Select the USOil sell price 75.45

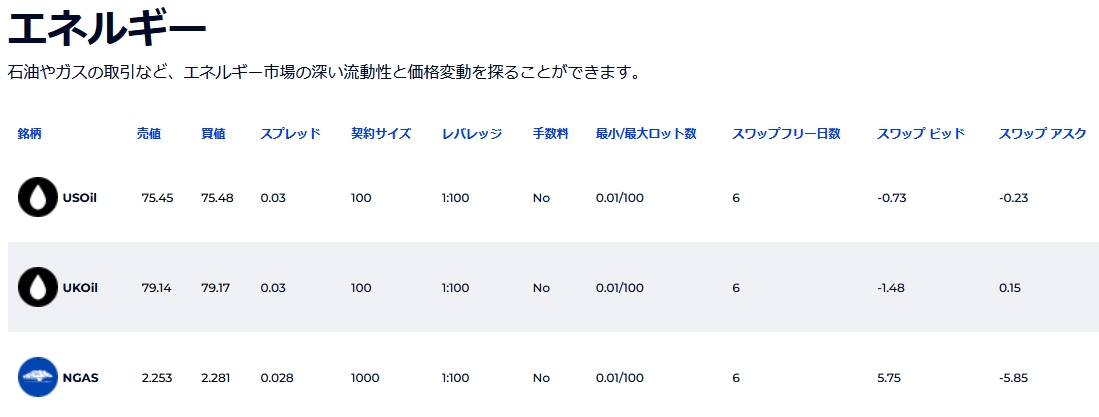[157, 198]
